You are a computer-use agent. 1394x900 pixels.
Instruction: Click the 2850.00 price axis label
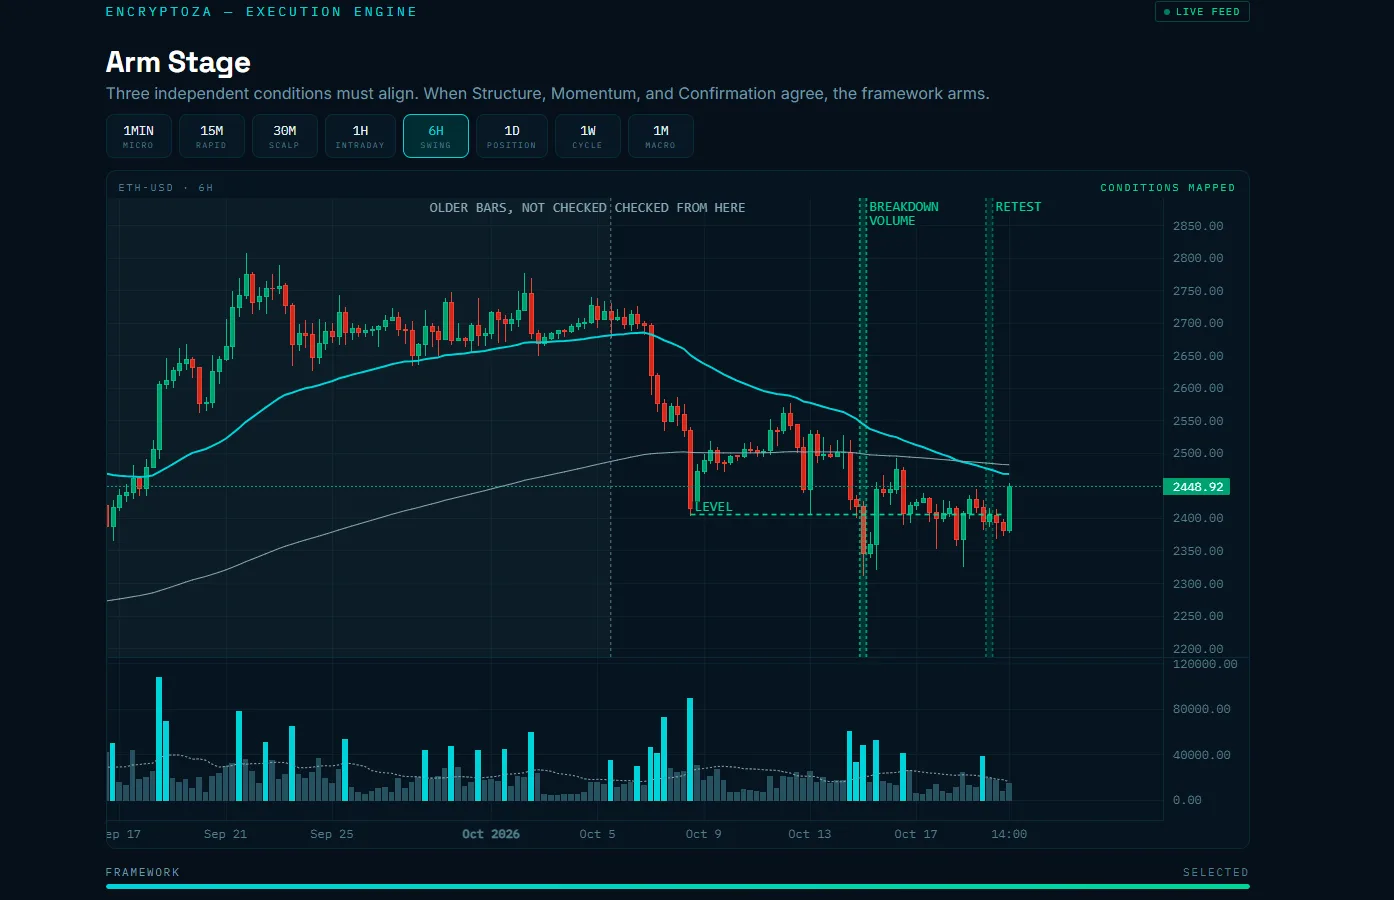(1198, 226)
